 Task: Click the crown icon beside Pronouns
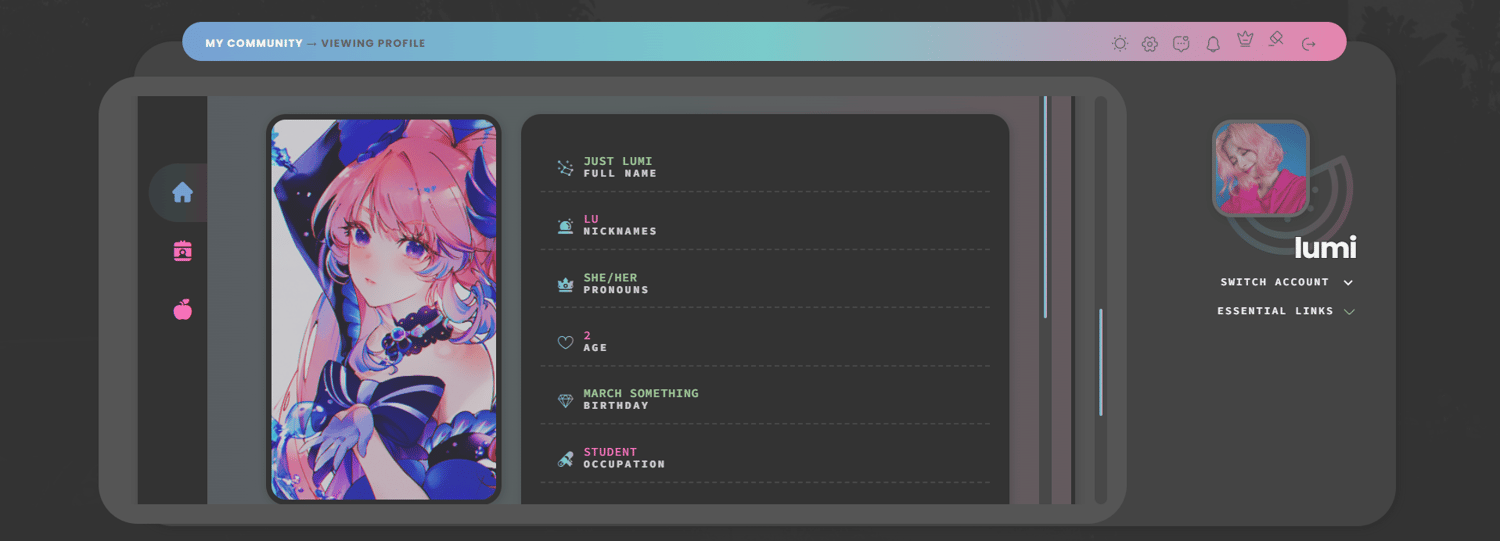(565, 284)
